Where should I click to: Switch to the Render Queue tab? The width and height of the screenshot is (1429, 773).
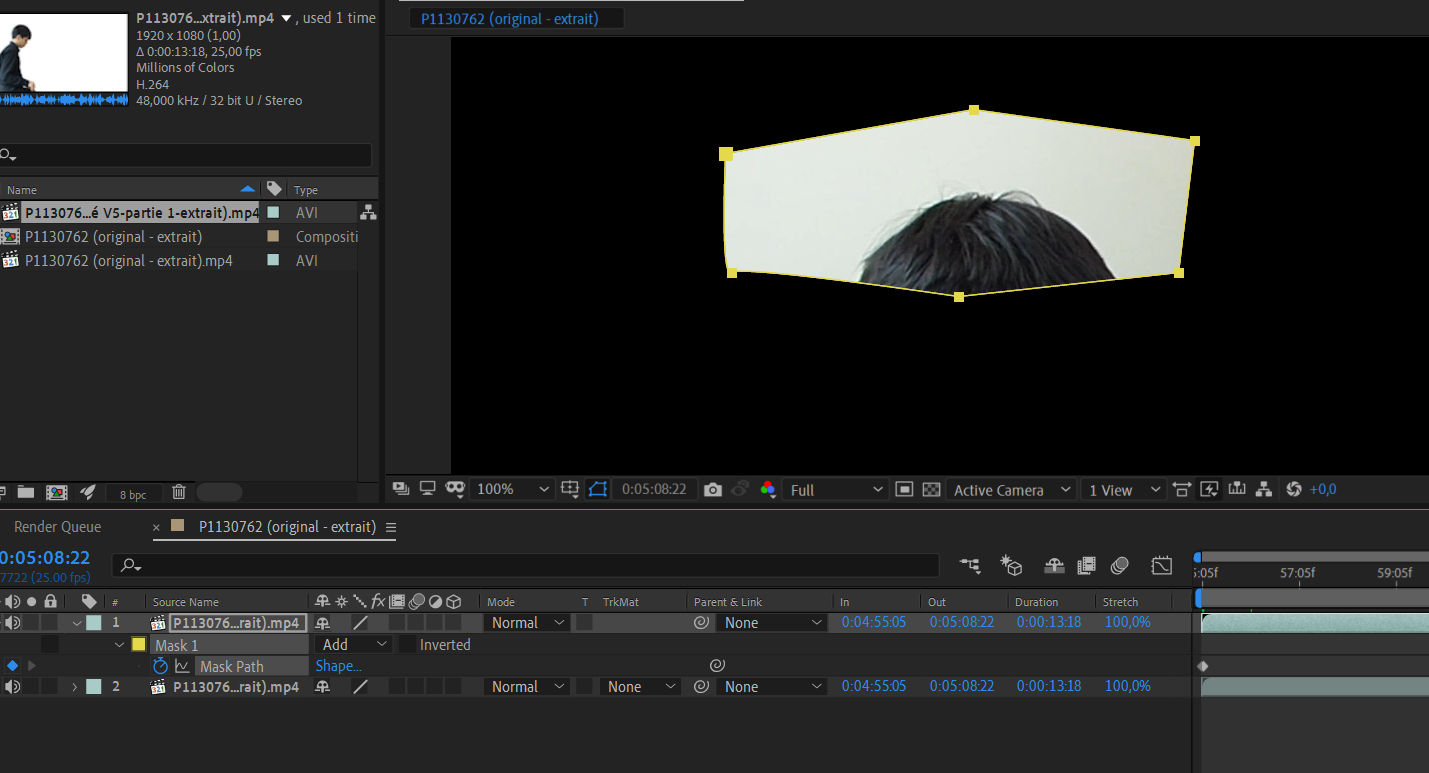(57, 527)
